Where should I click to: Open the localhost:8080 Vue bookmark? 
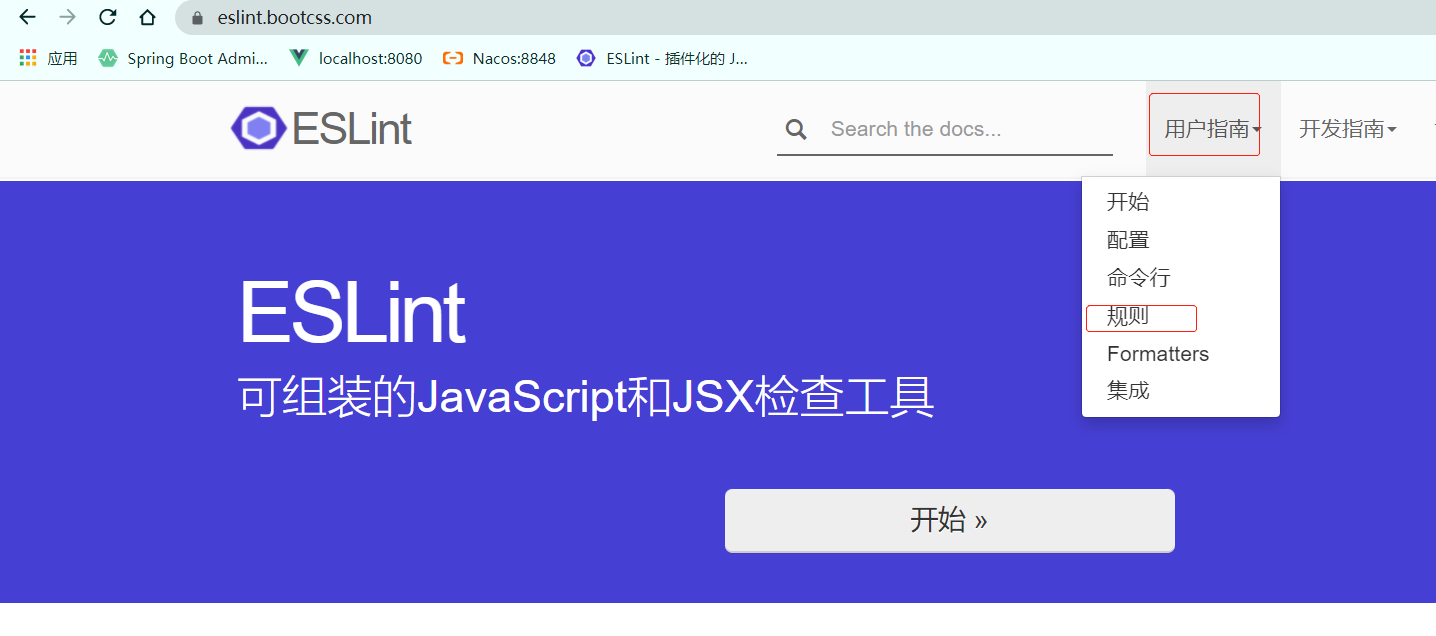coord(356,58)
